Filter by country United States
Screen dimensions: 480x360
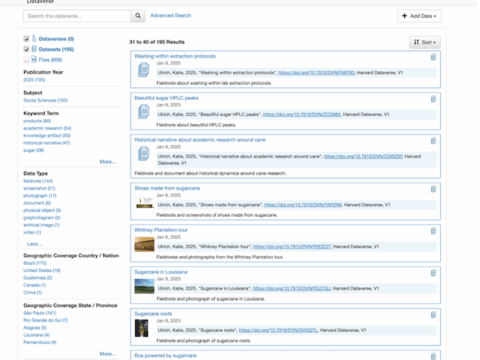tap(42, 270)
